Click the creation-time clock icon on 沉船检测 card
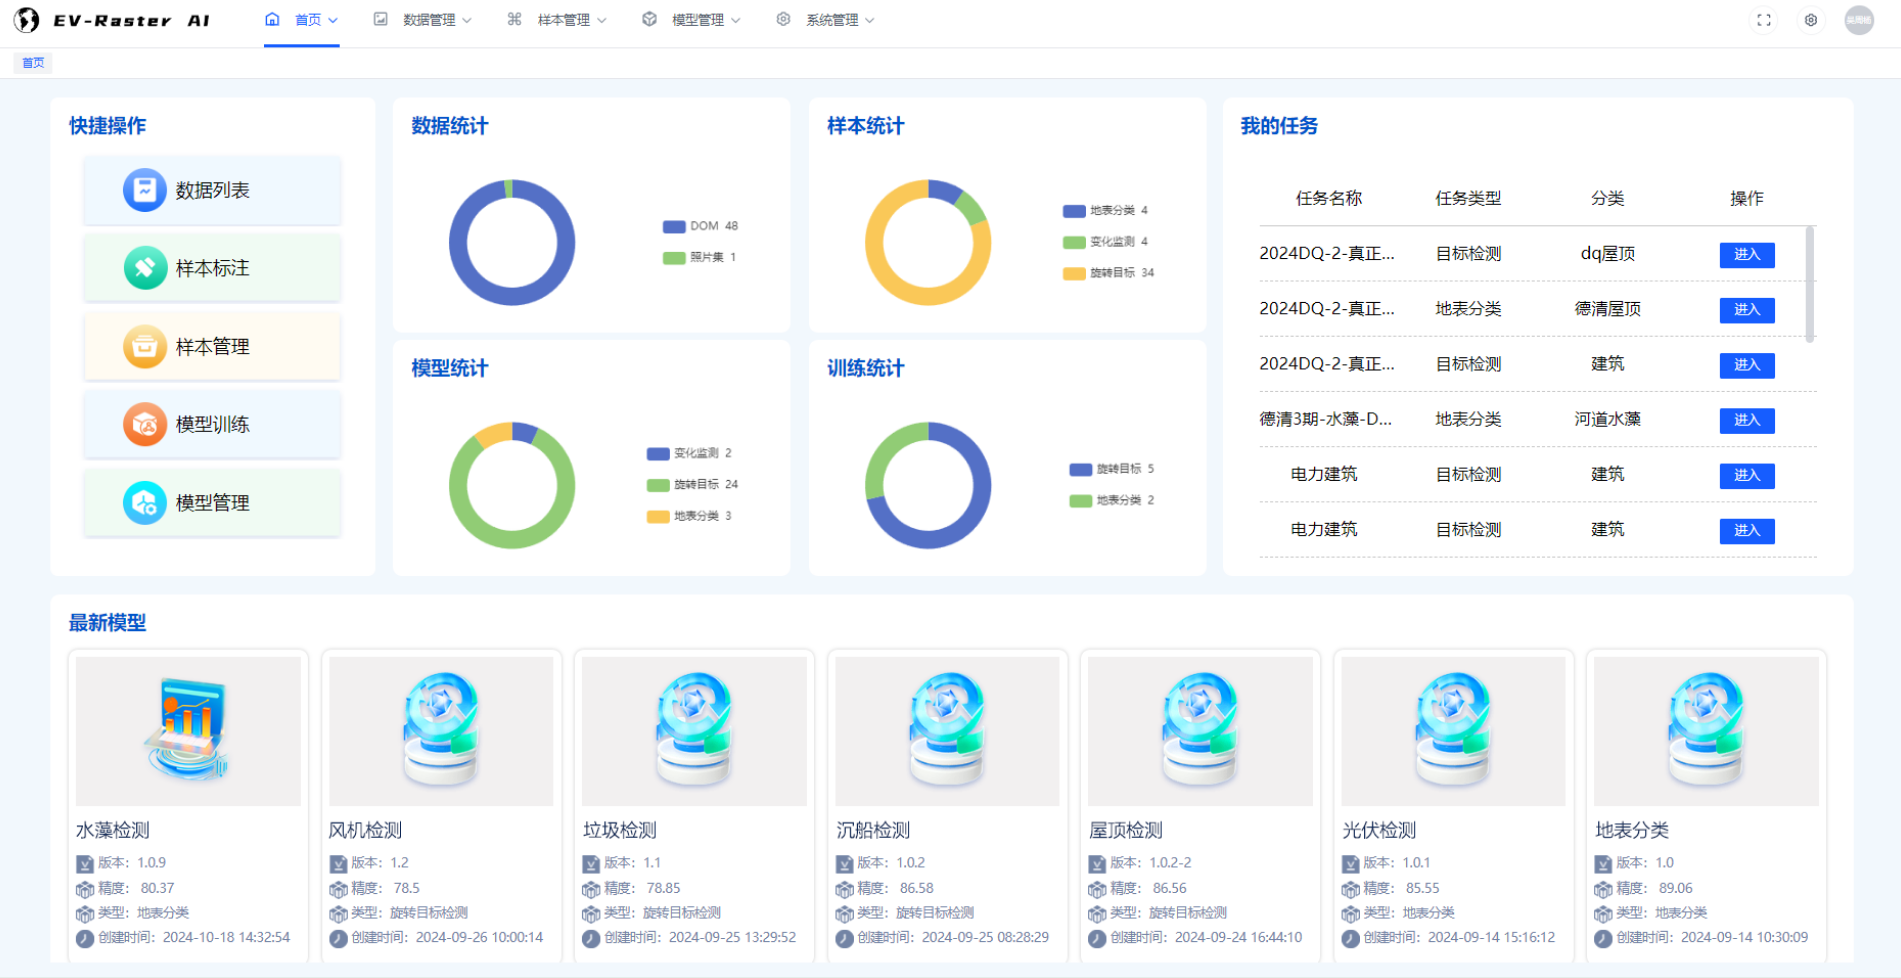Screen dimensions: 1901x978 [x=844, y=938]
